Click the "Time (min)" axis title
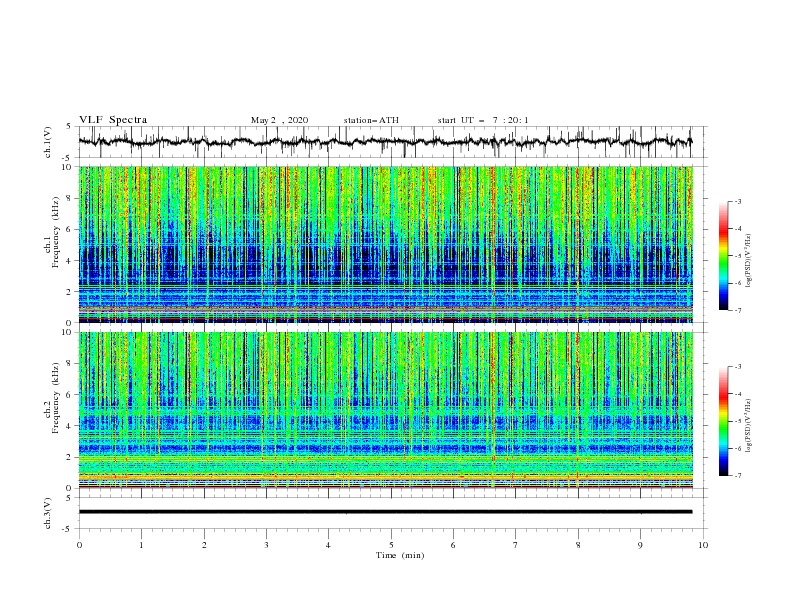Image resolution: width=792 pixels, height=612 pixels. click(400, 555)
